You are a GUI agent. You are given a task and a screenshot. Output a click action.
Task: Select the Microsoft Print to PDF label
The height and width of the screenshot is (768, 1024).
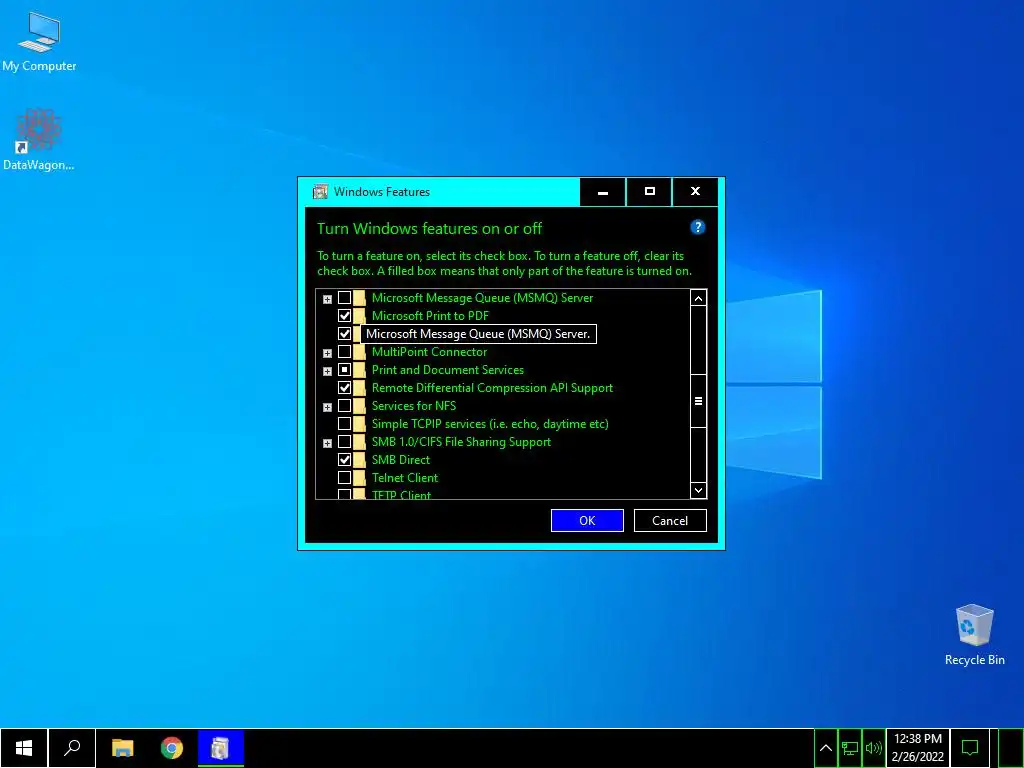pos(430,315)
